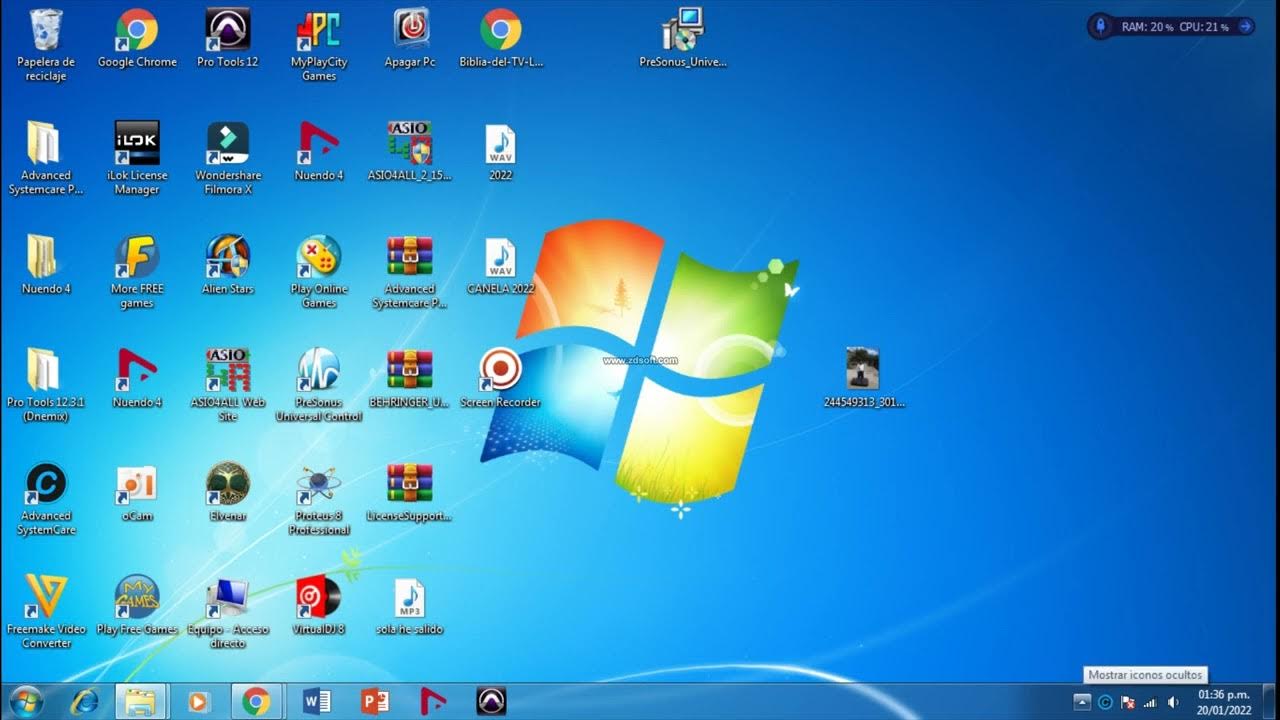This screenshot has height=720, width=1280.
Task: Select the More FREE games shortcut
Action: [137, 272]
